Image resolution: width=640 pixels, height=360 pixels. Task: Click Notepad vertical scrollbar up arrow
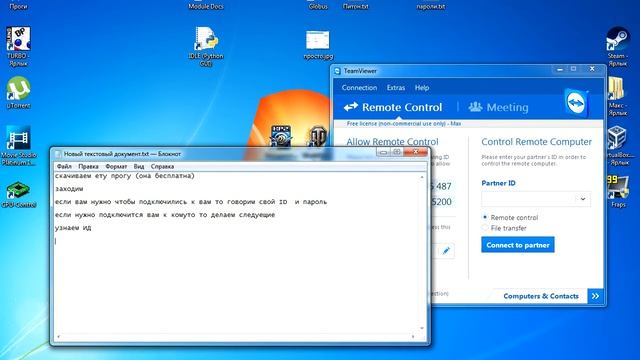(422, 177)
